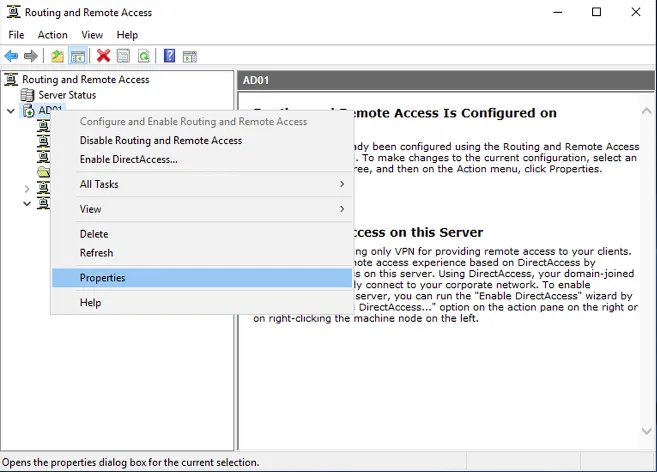Open the Properties toolbar icon
Viewport: 657px width, 472px height.
123,56
